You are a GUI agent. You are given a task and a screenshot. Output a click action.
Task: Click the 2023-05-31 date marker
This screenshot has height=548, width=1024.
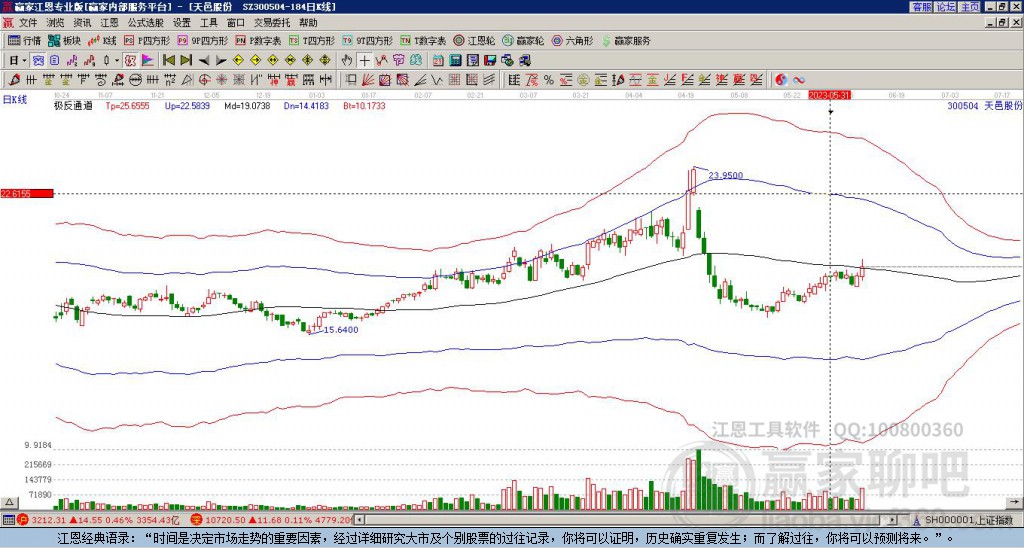[x=829, y=95]
